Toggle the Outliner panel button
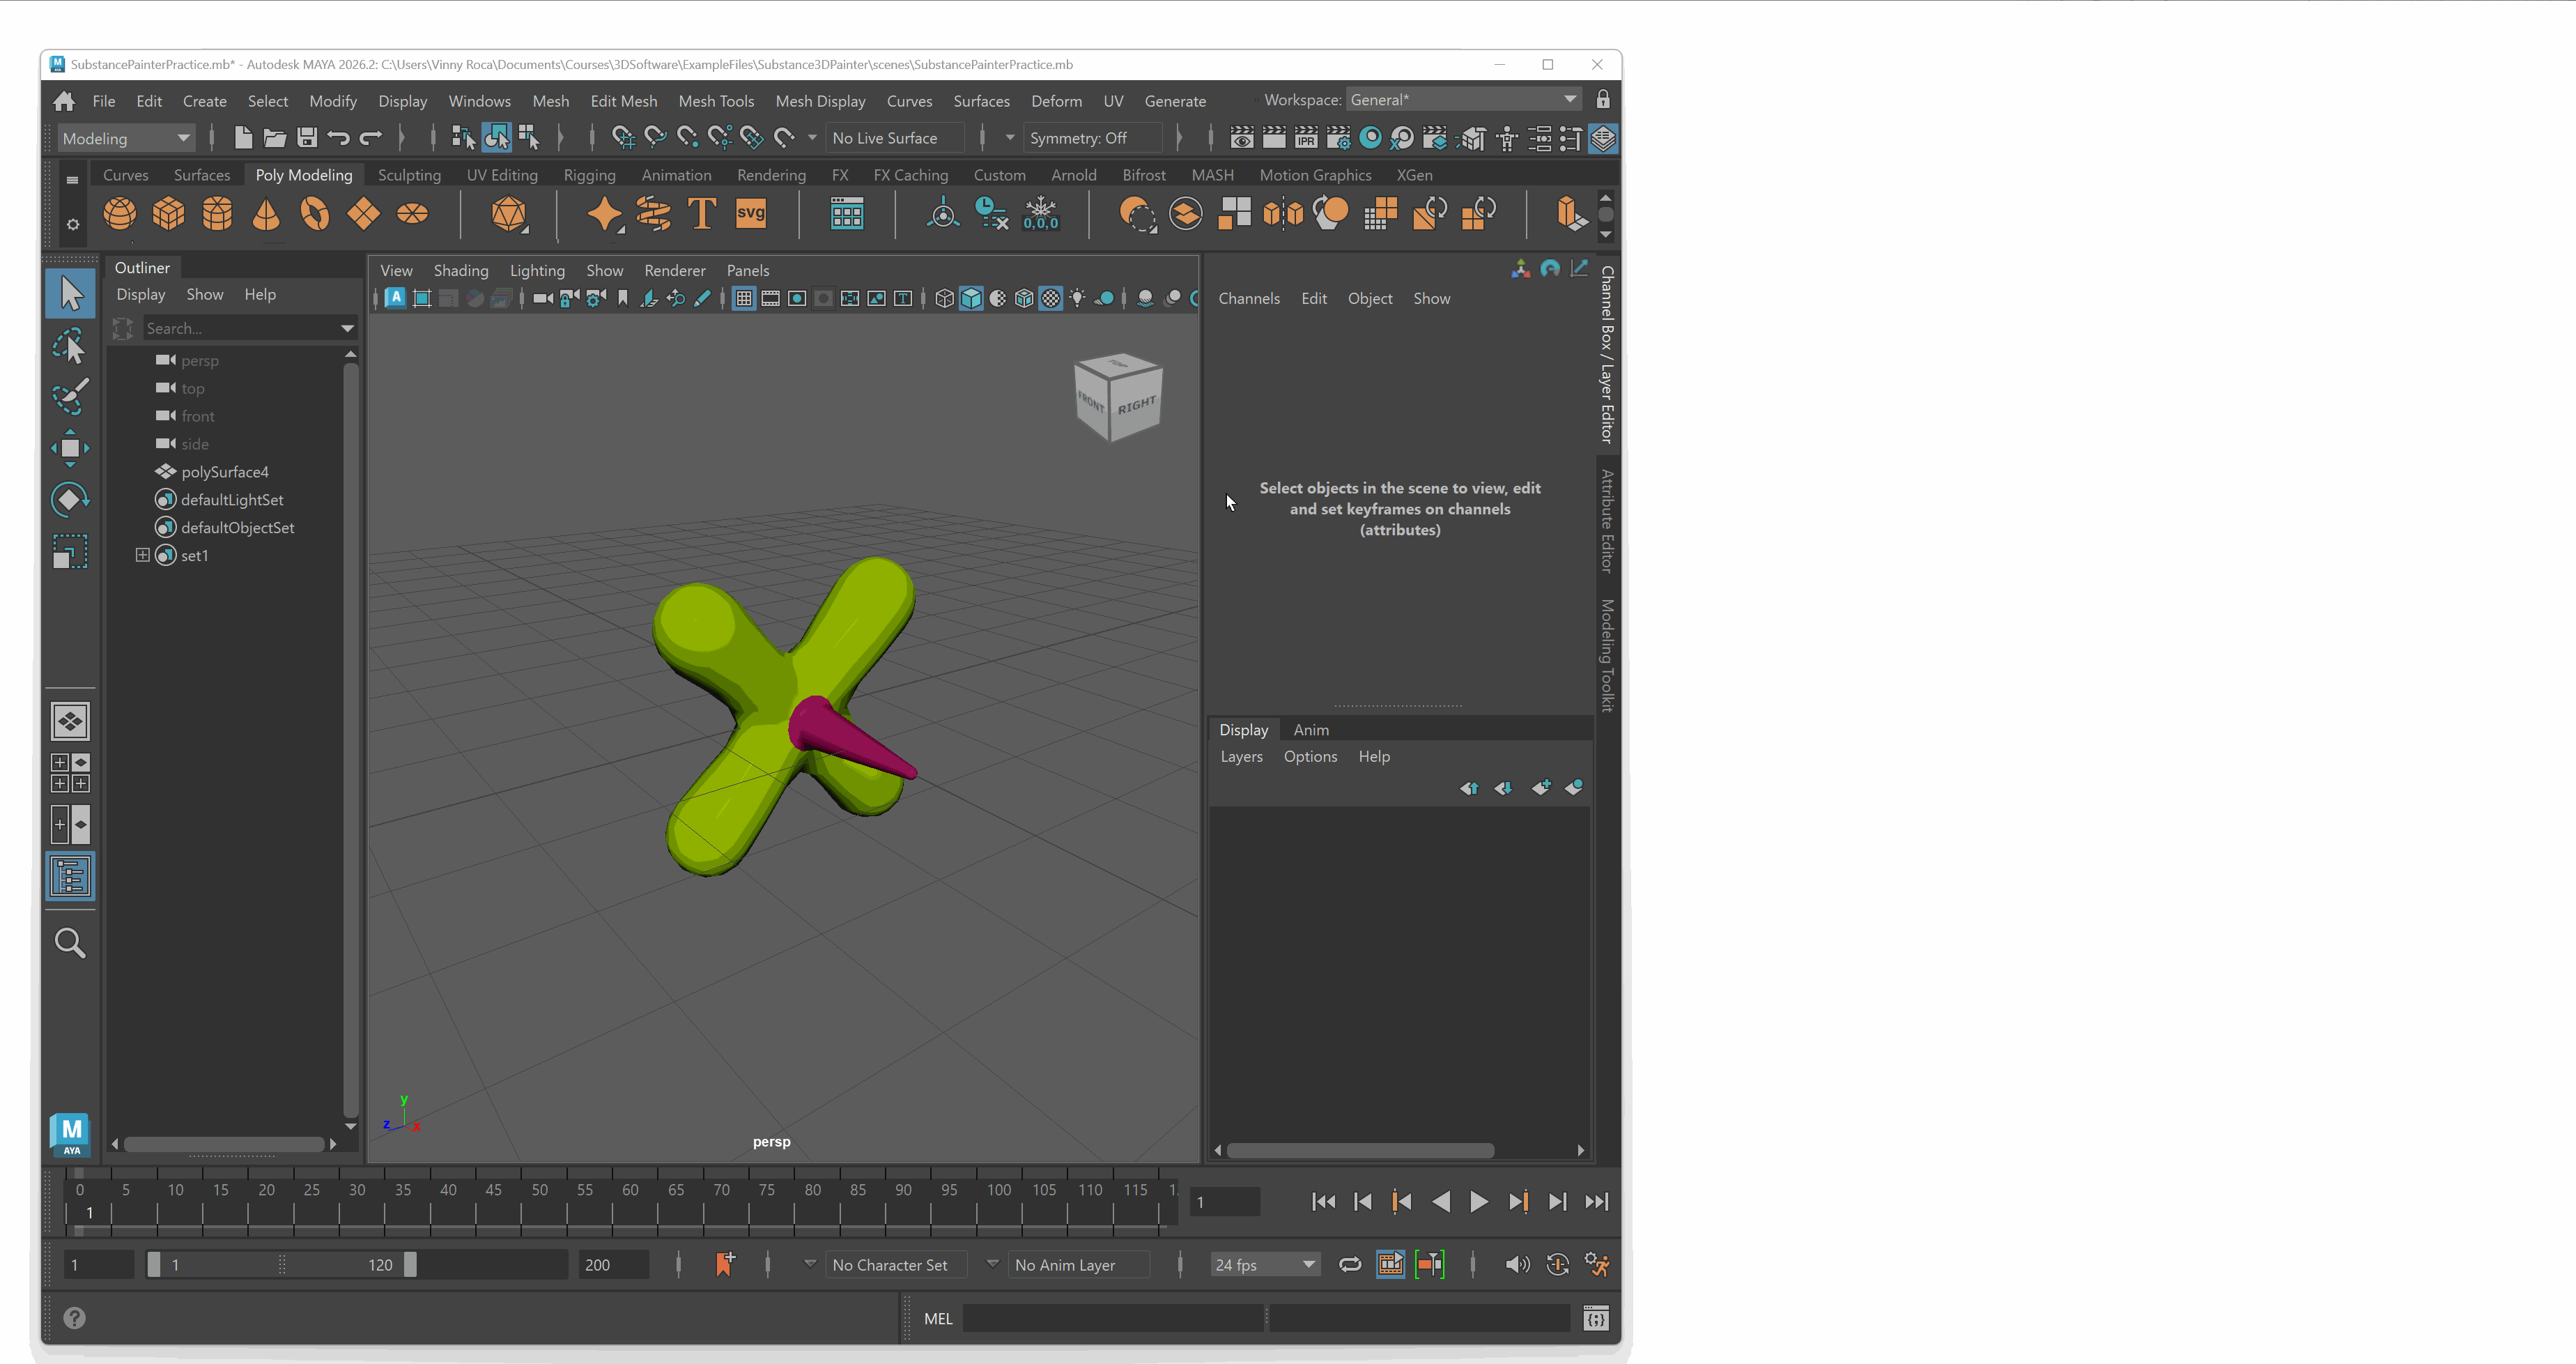 [70, 876]
